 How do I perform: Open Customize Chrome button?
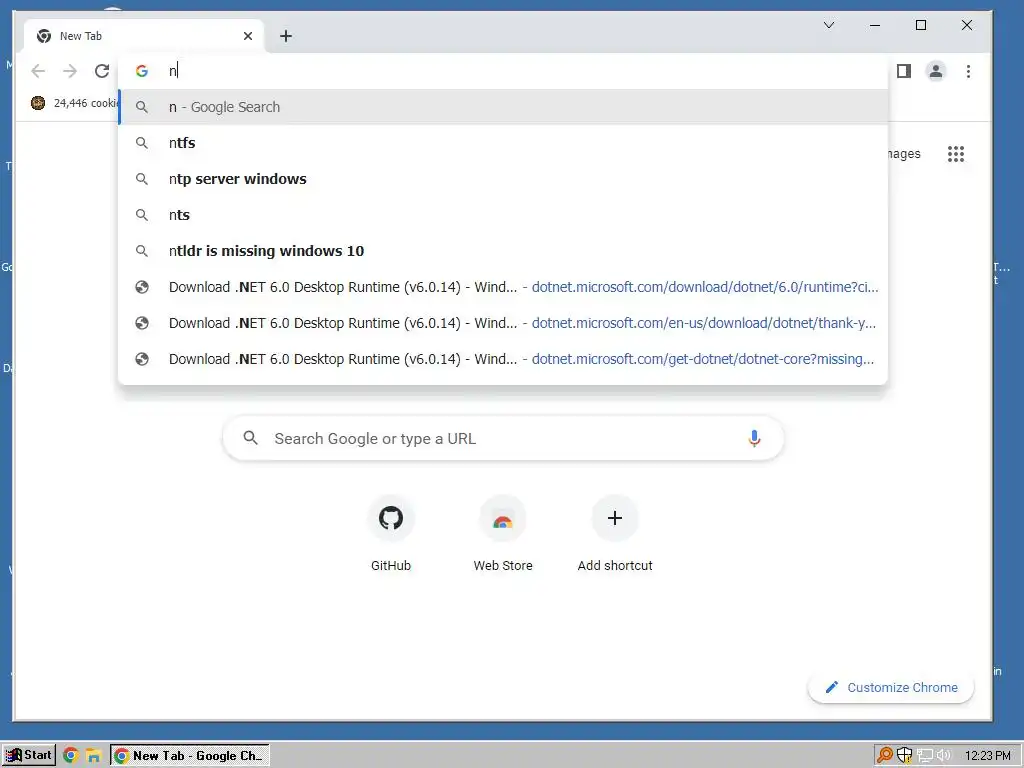[891, 688]
